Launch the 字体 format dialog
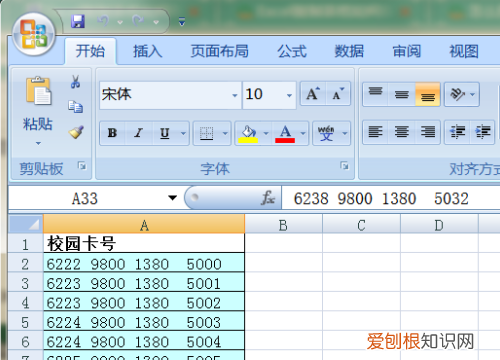Viewport: 500px width, 360px height. pos(344,165)
